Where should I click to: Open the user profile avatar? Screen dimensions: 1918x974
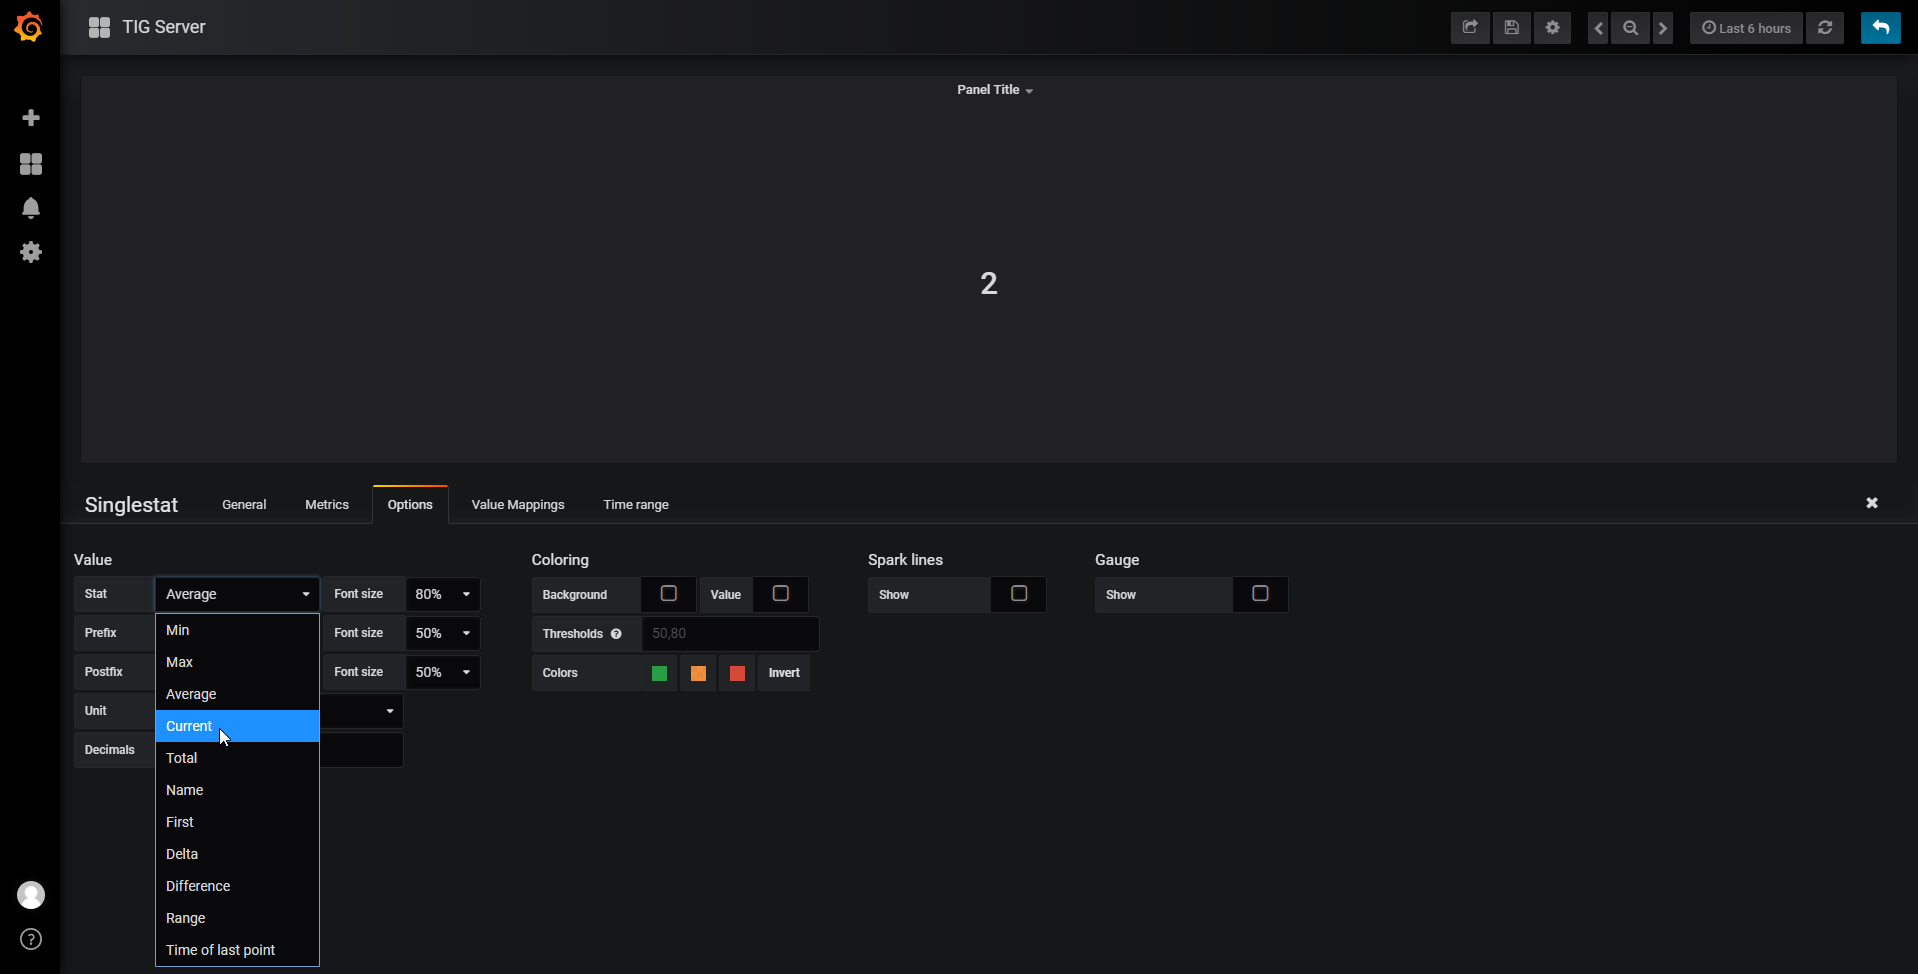(x=31, y=895)
